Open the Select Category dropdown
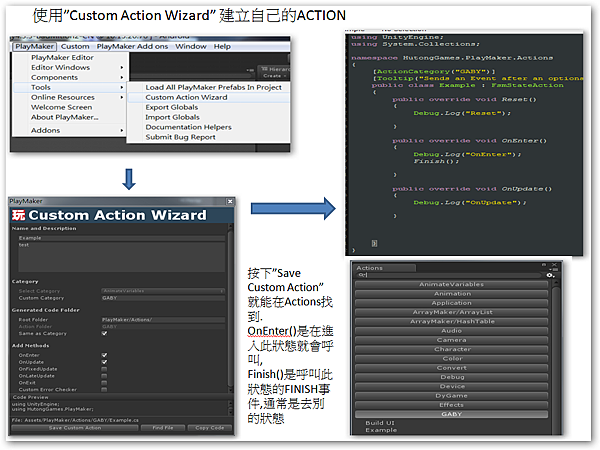This screenshot has width=600, height=450. (163, 291)
